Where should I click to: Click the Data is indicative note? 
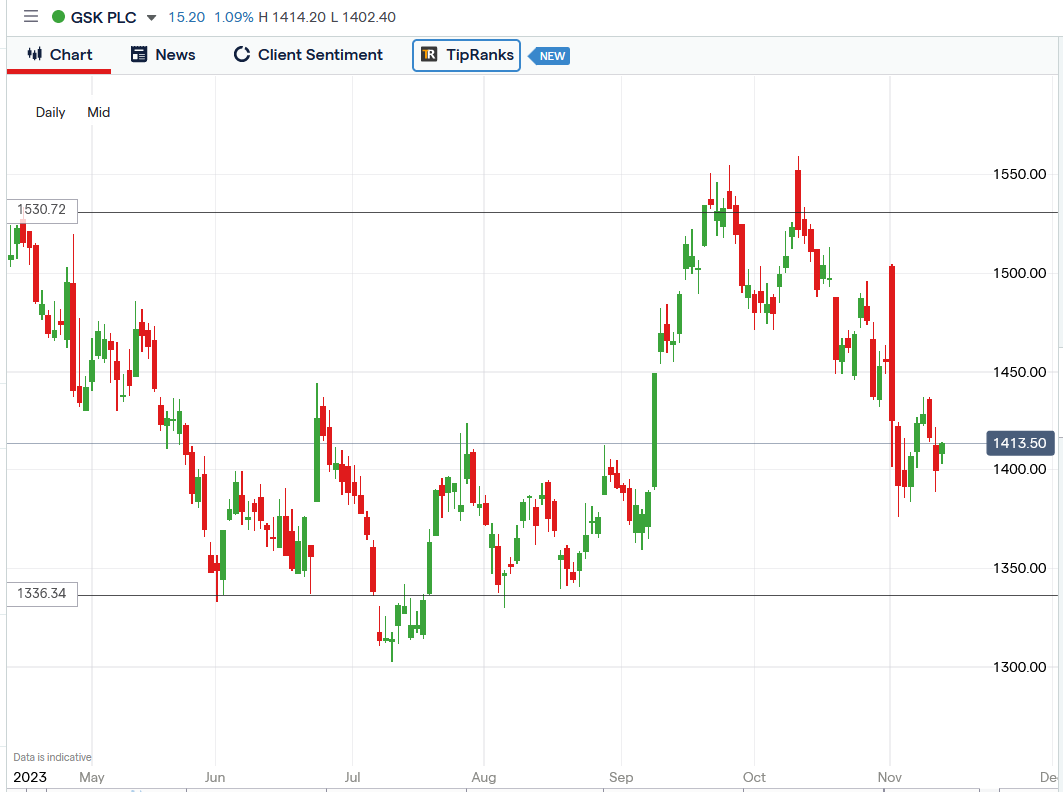tap(52, 757)
